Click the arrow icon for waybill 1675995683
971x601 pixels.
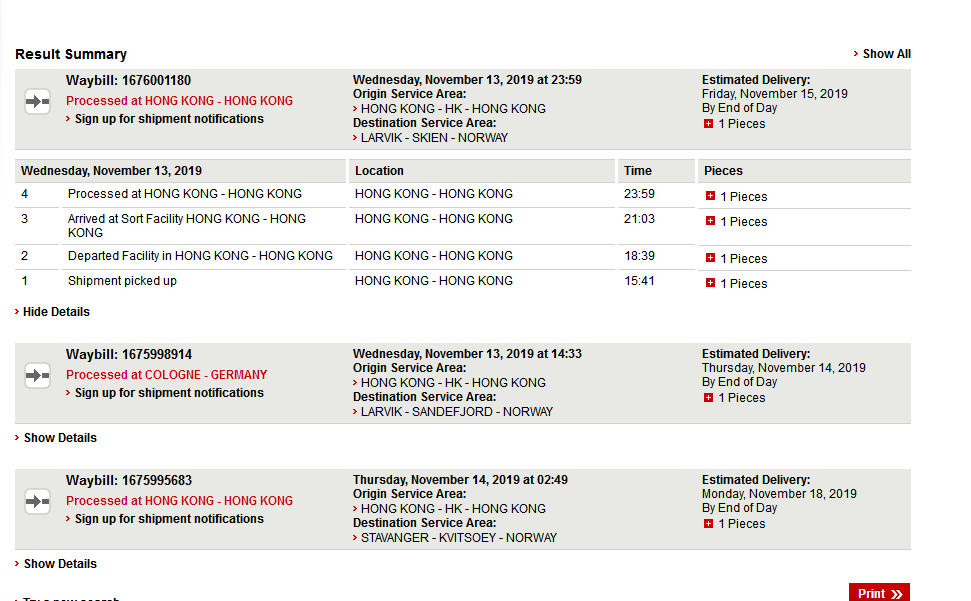pos(37,501)
